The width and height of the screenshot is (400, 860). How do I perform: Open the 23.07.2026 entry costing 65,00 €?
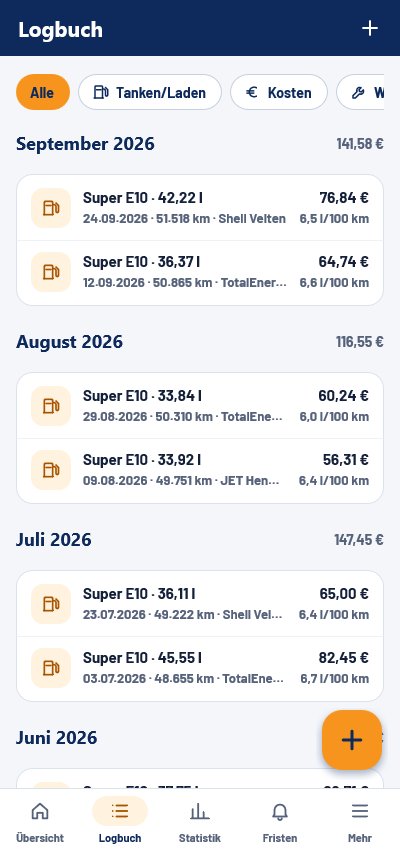(x=200, y=604)
